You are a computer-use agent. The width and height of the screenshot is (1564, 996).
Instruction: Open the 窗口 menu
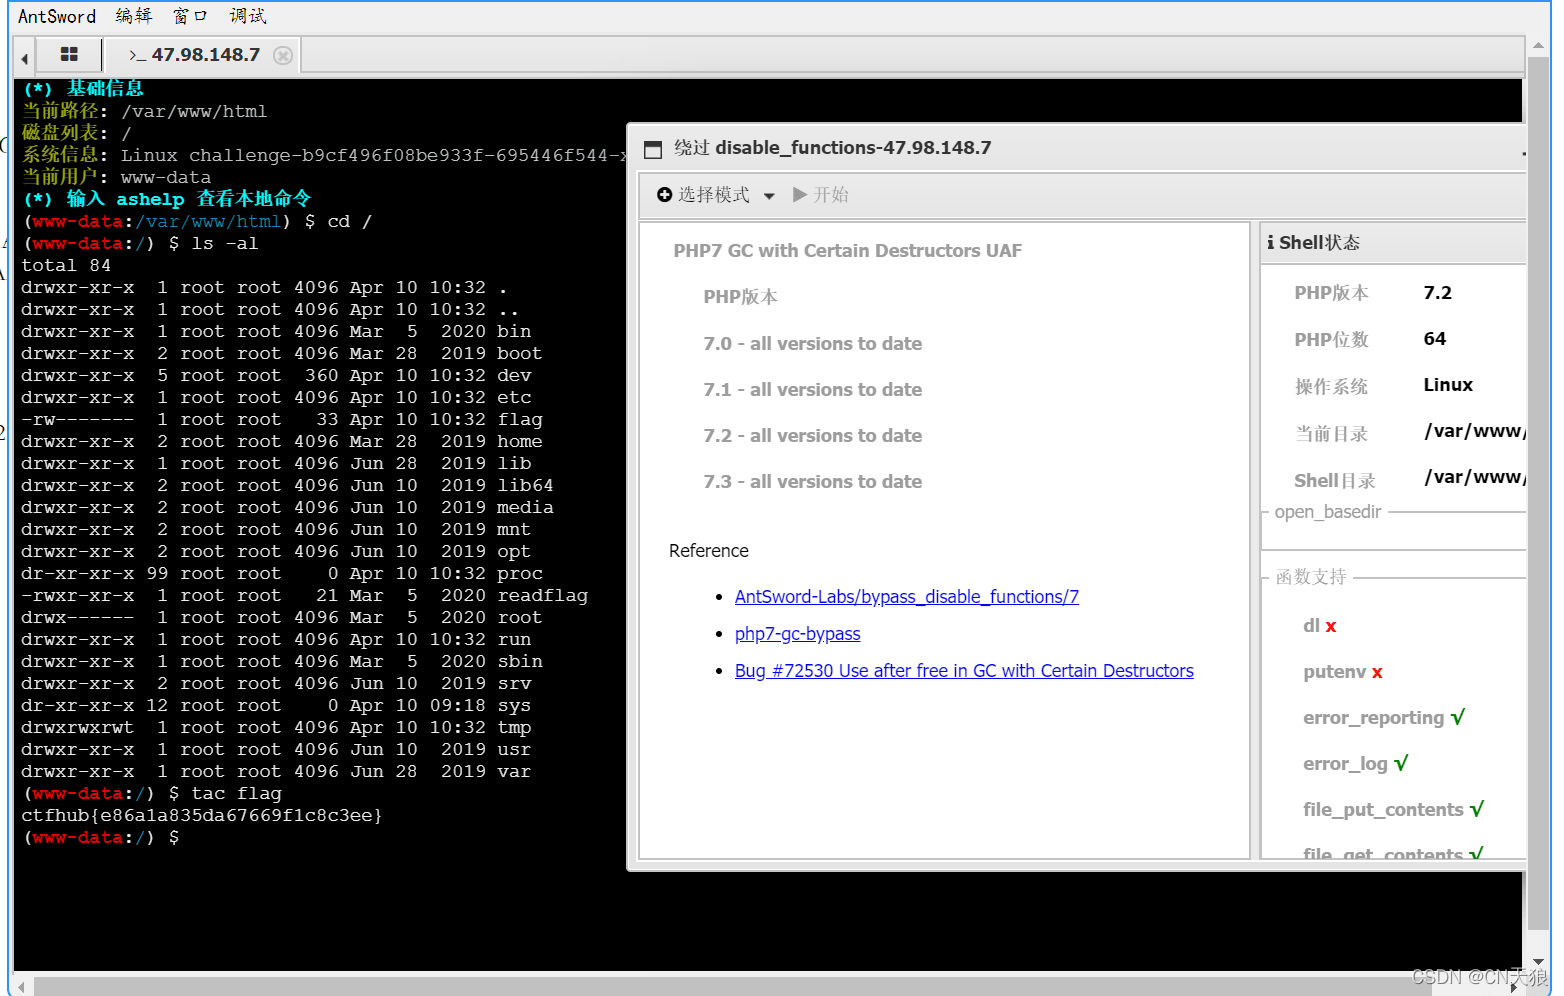point(189,16)
